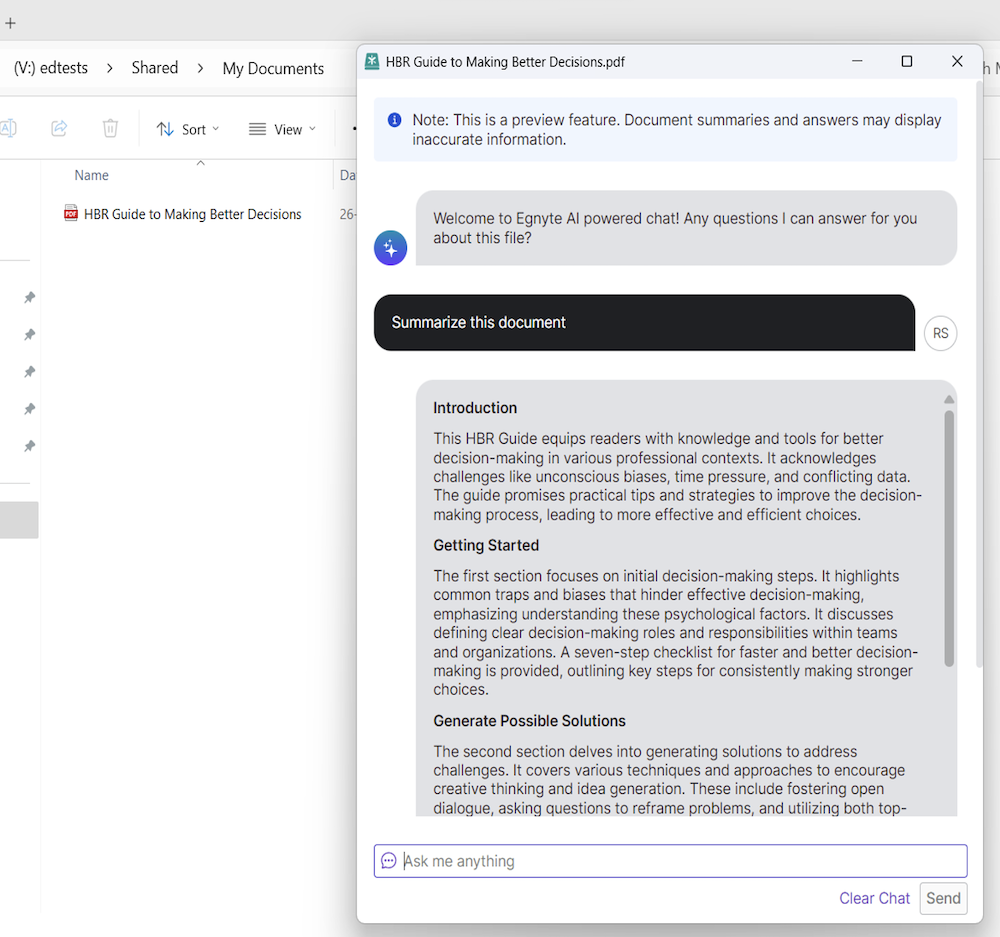Click the My Documents breadcrumb

tap(273, 68)
